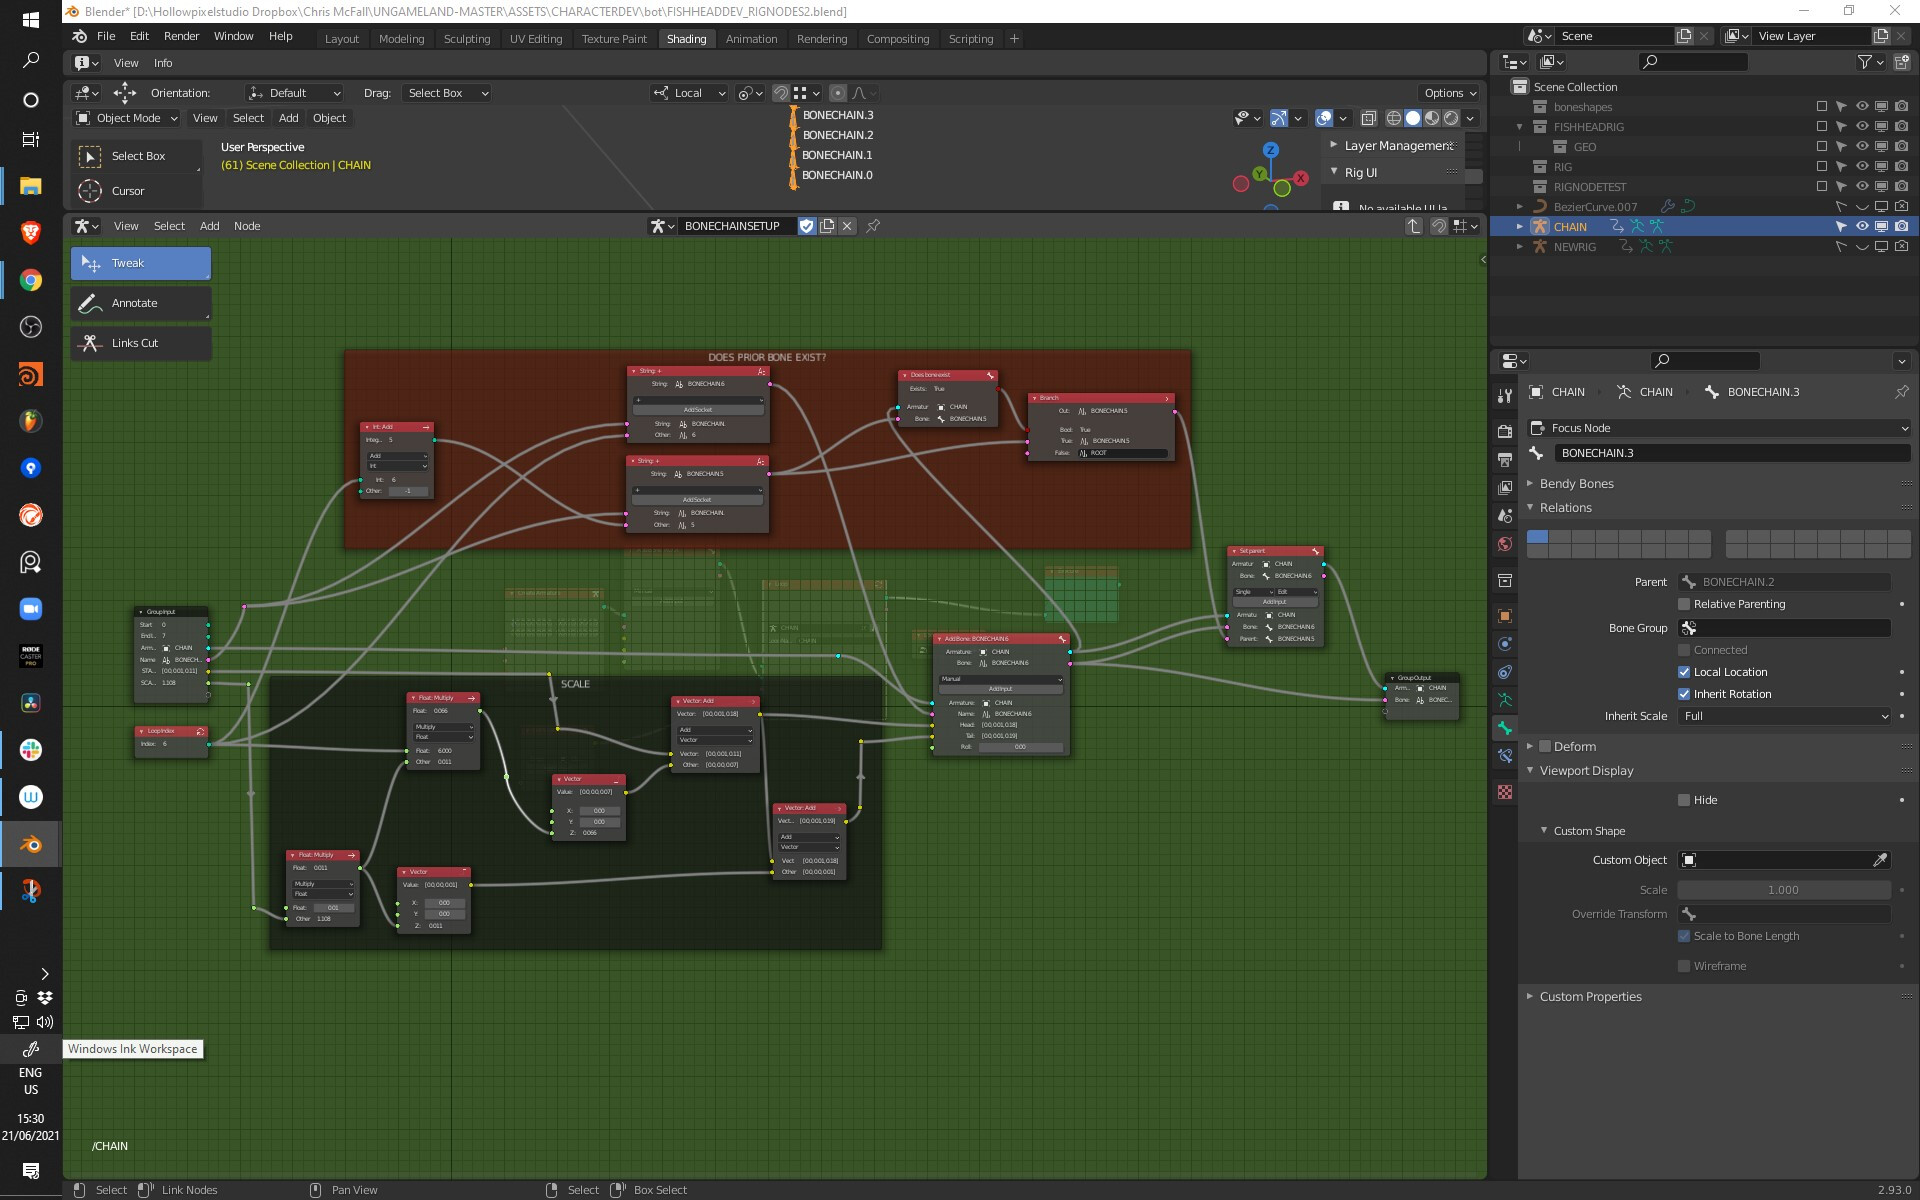Enable Relative Parenting checkbox
This screenshot has height=1200, width=1920.
1684,604
